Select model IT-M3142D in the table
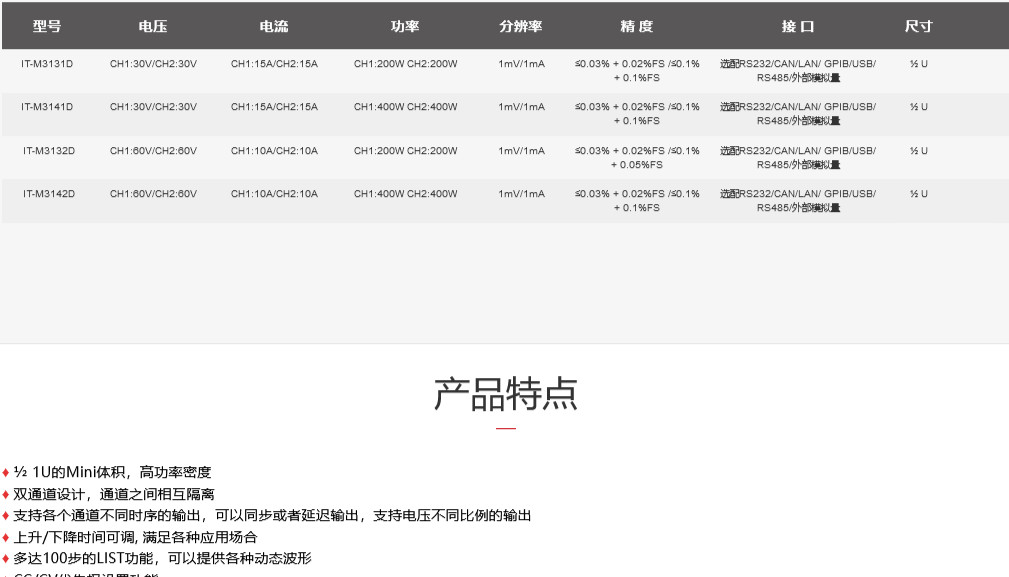The image size is (1009, 577). 49,194
